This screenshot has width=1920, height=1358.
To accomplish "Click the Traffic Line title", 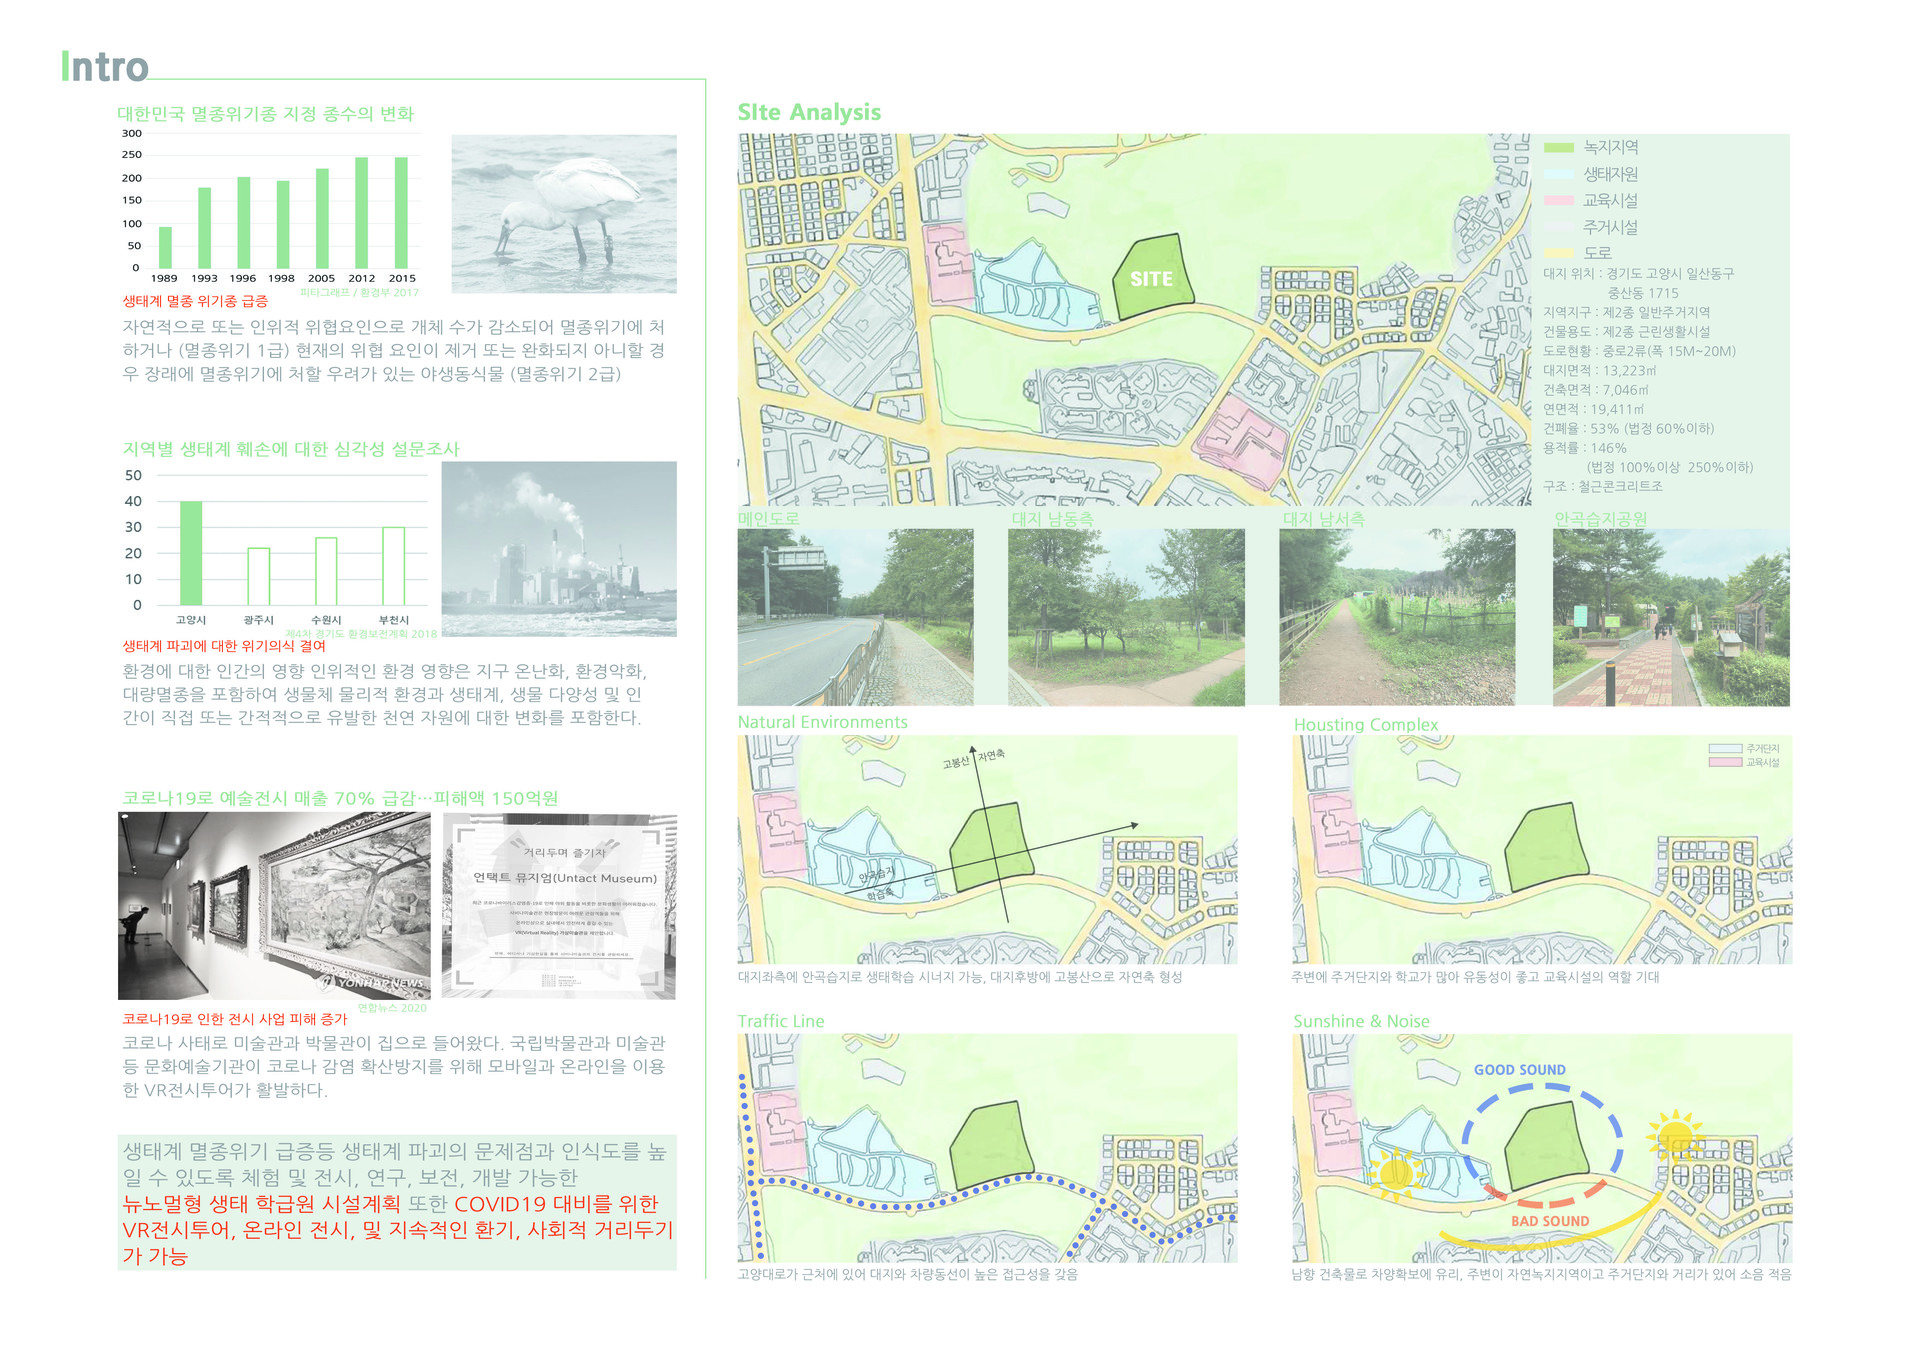I will coord(781,1021).
